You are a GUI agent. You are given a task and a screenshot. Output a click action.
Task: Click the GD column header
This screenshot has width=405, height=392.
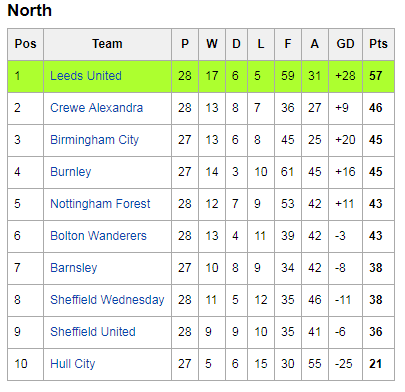coord(345,44)
